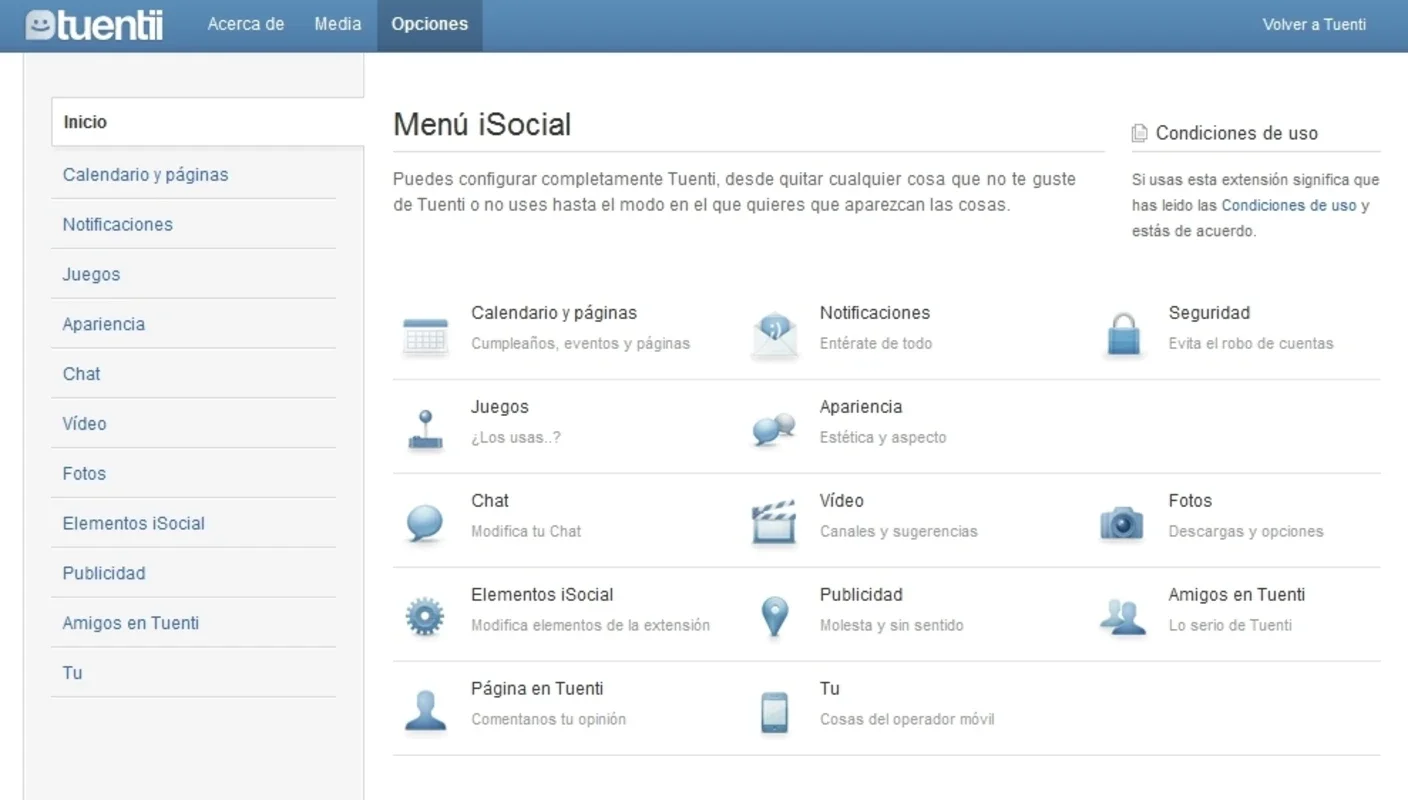Click the map pin icon for Publicidad
Screen dimensions: 1408x800
click(x=774, y=617)
